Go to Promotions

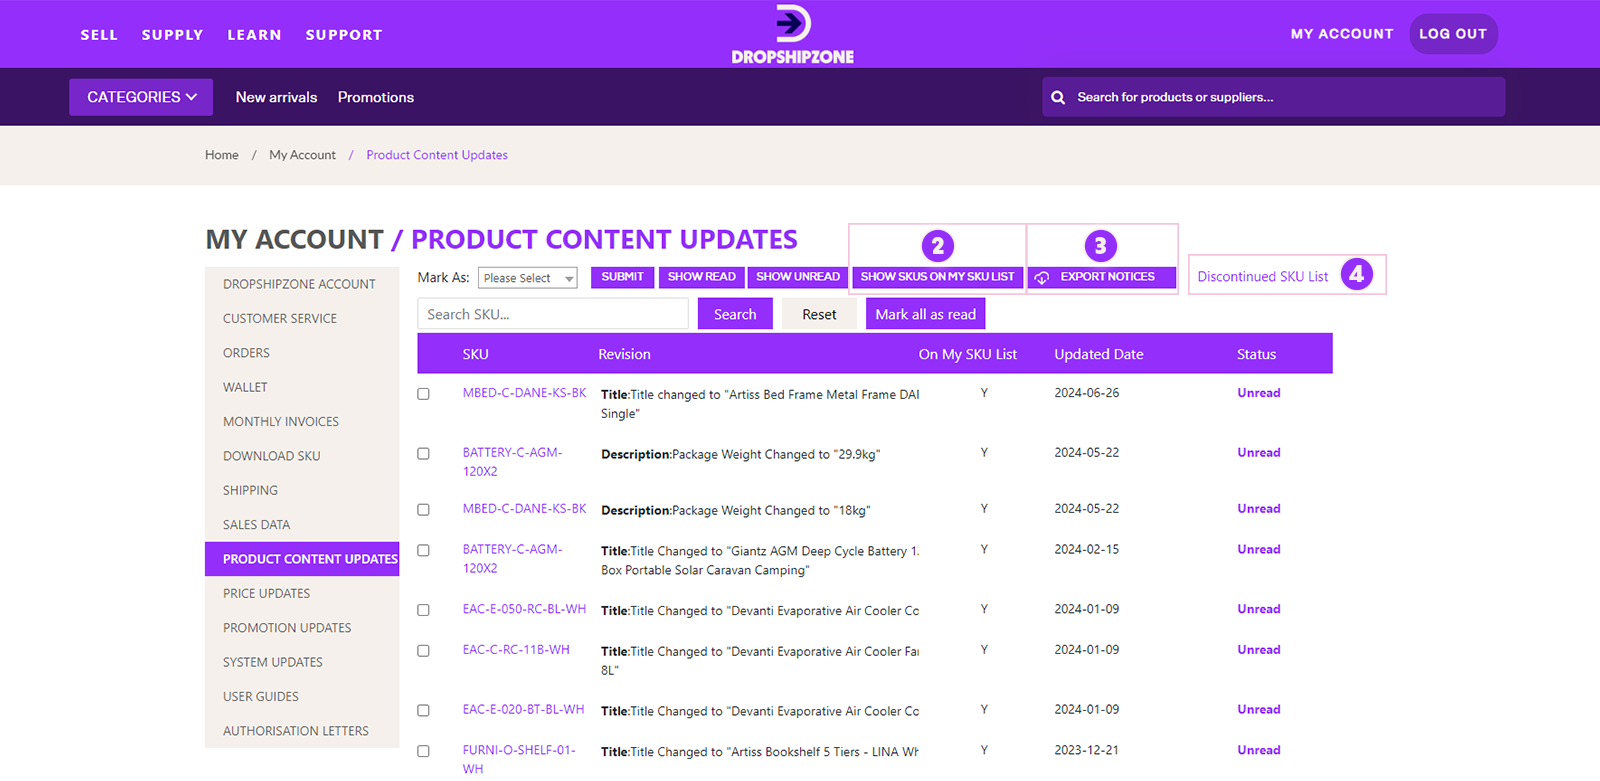pyautogui.click(x=376, y=97)
